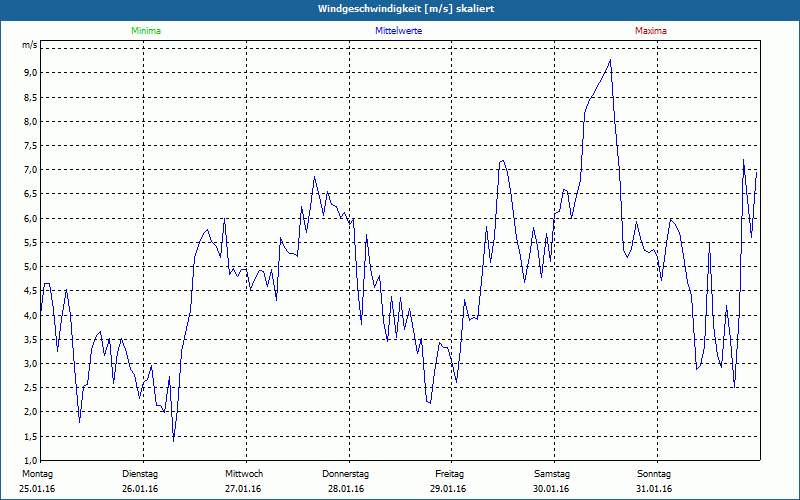The image size is (800, 500).
Task: Click the 7,0 y-axis value
Action: click(x=30, y=170)
